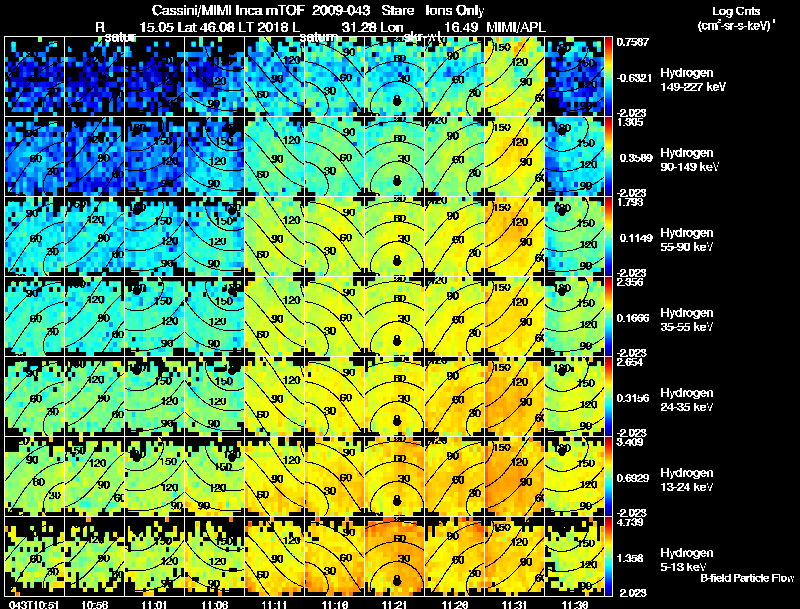
Task: Click the 'Ions Only' header text
Action: [455, 10]
